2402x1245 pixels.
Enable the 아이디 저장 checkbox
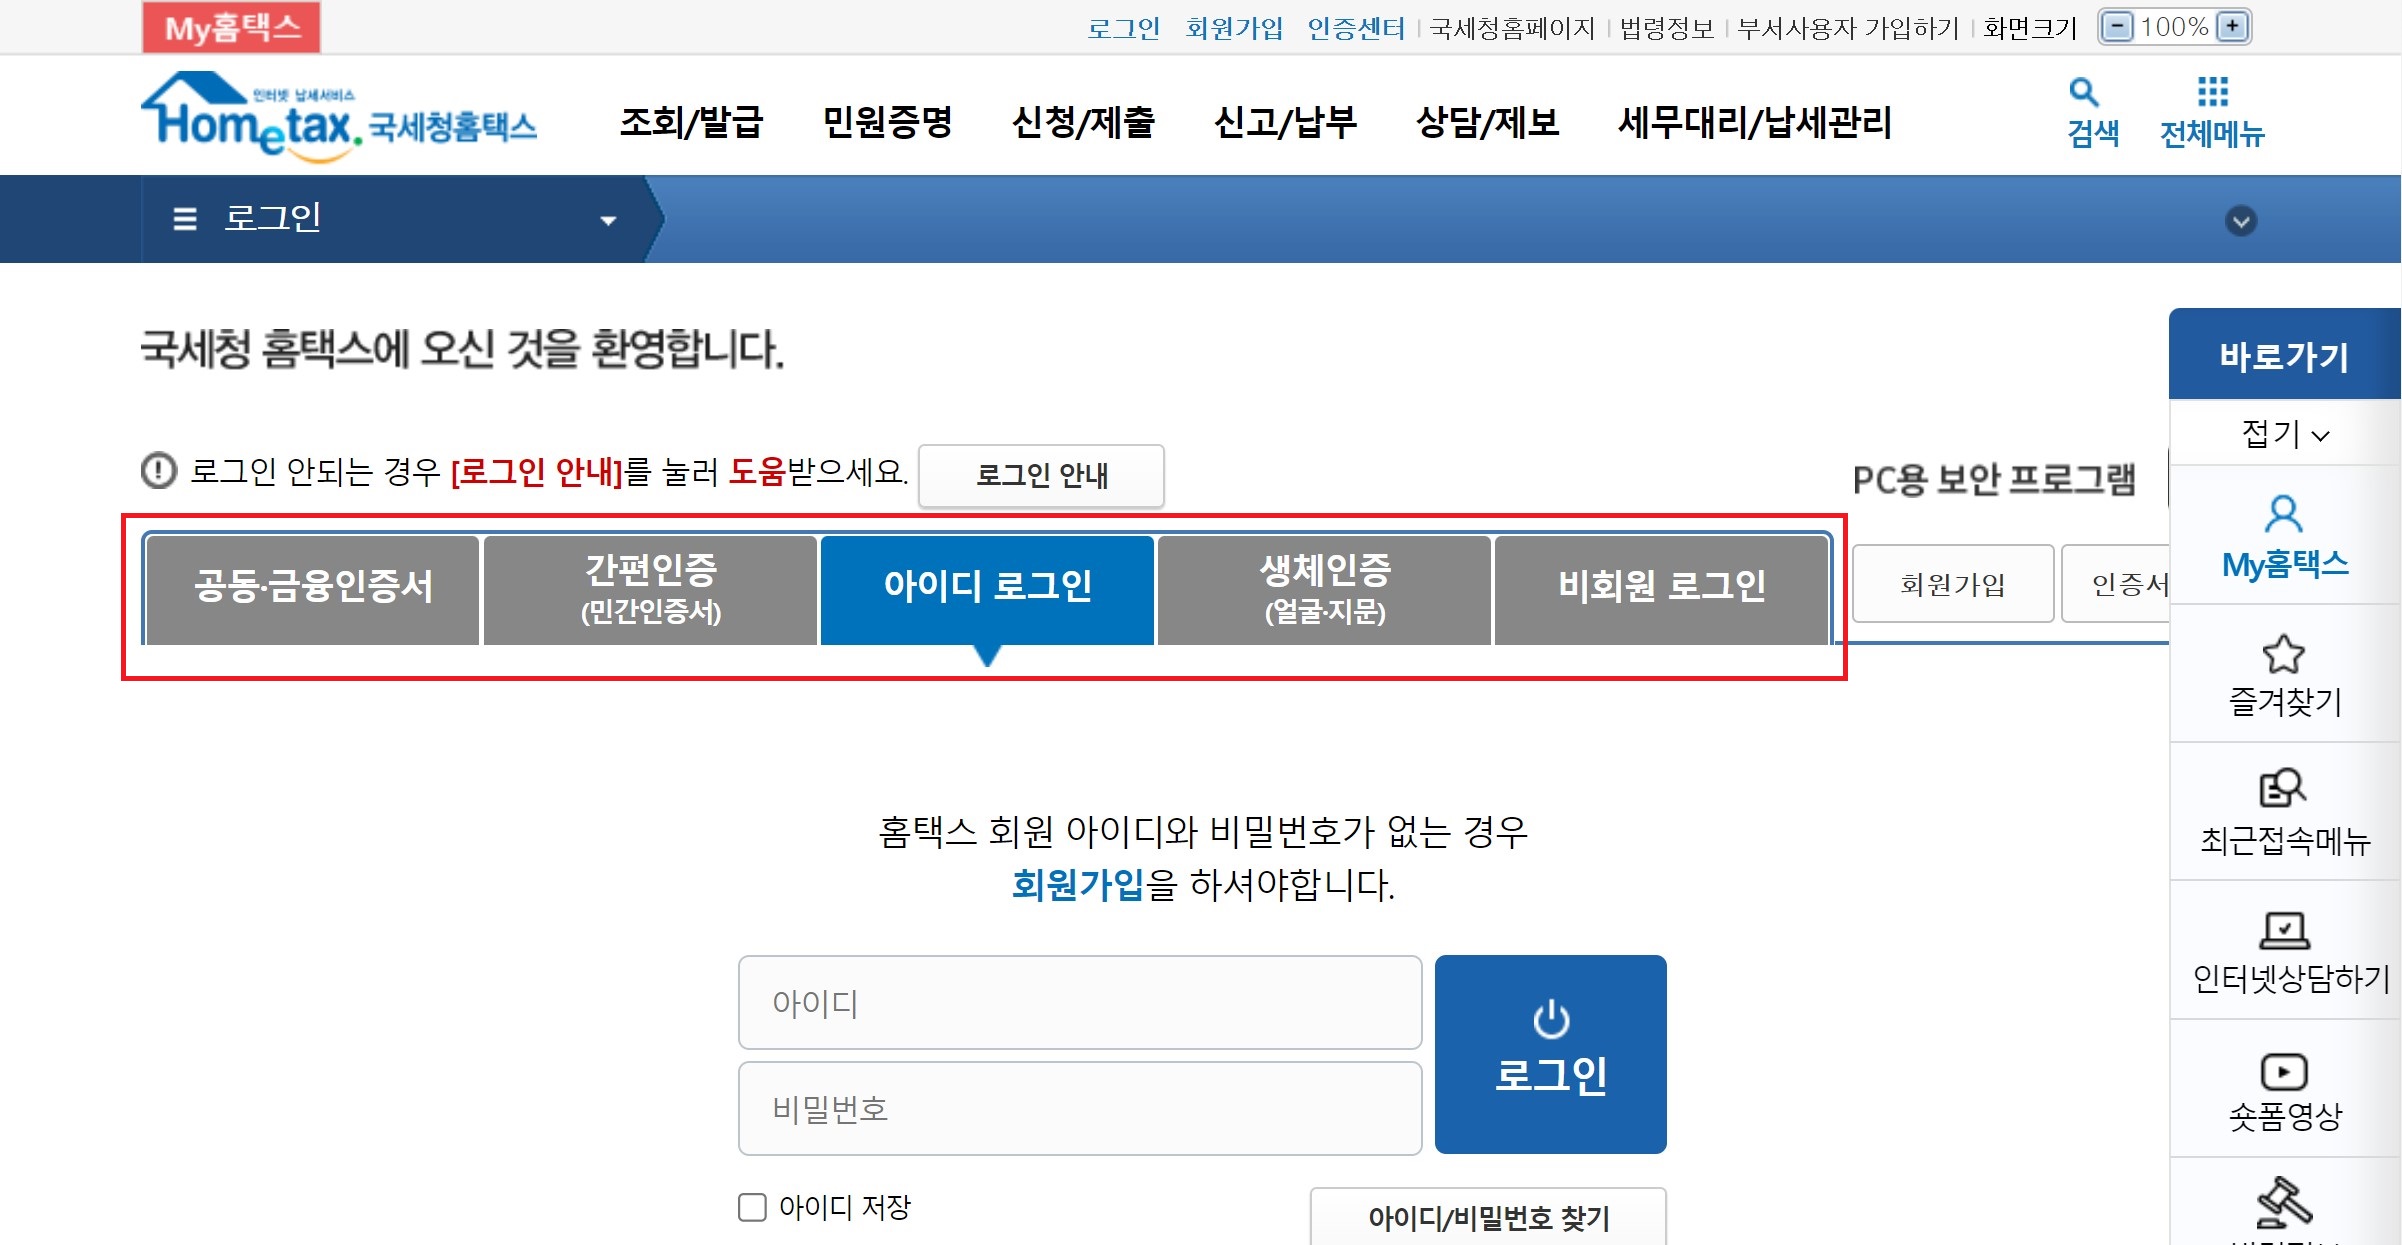coord(751,1208)
